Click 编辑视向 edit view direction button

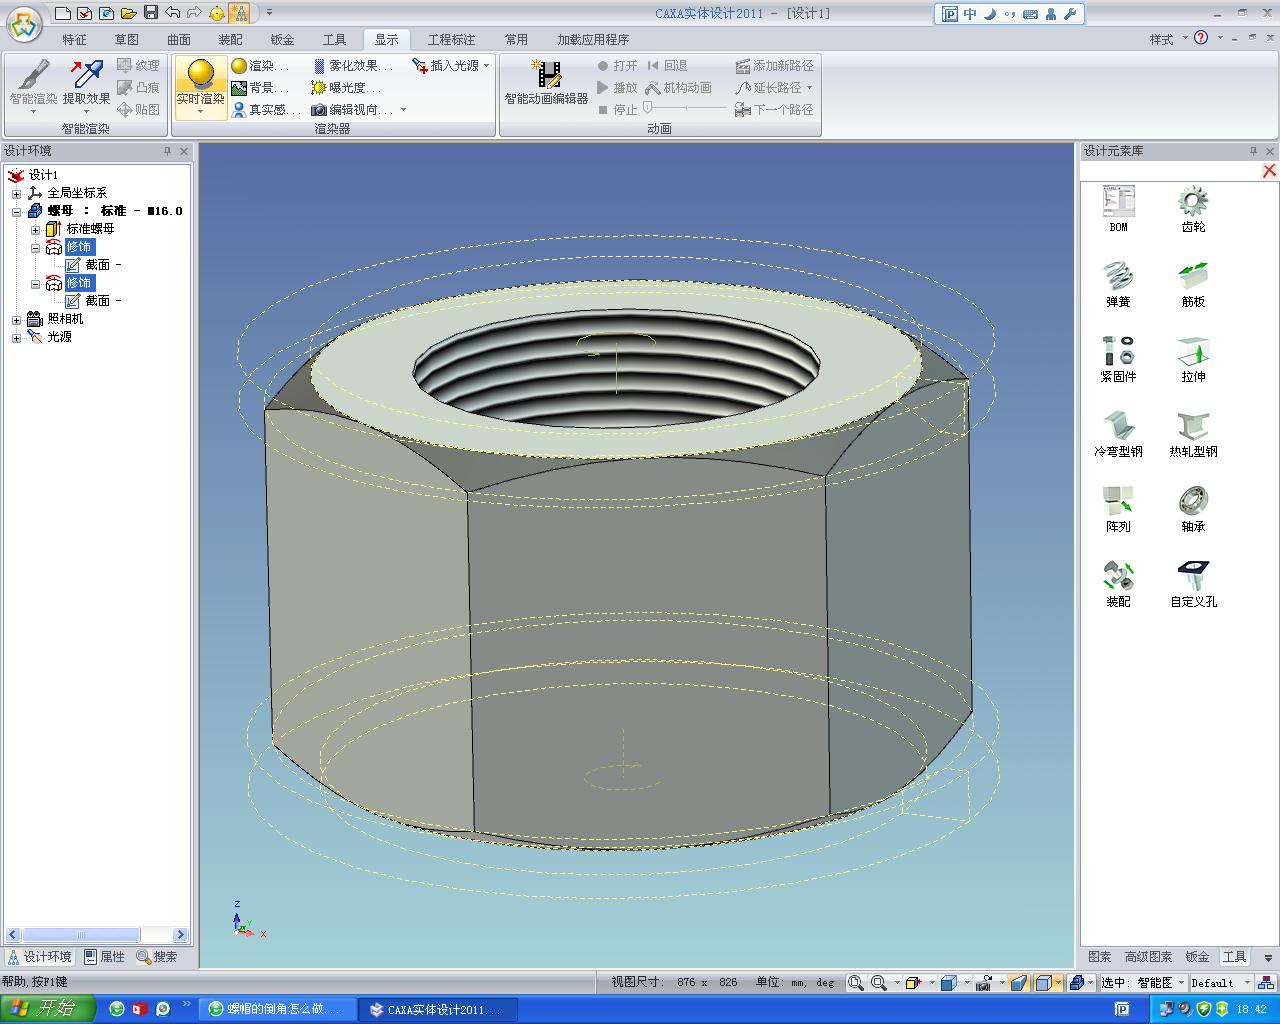(353, 109)
